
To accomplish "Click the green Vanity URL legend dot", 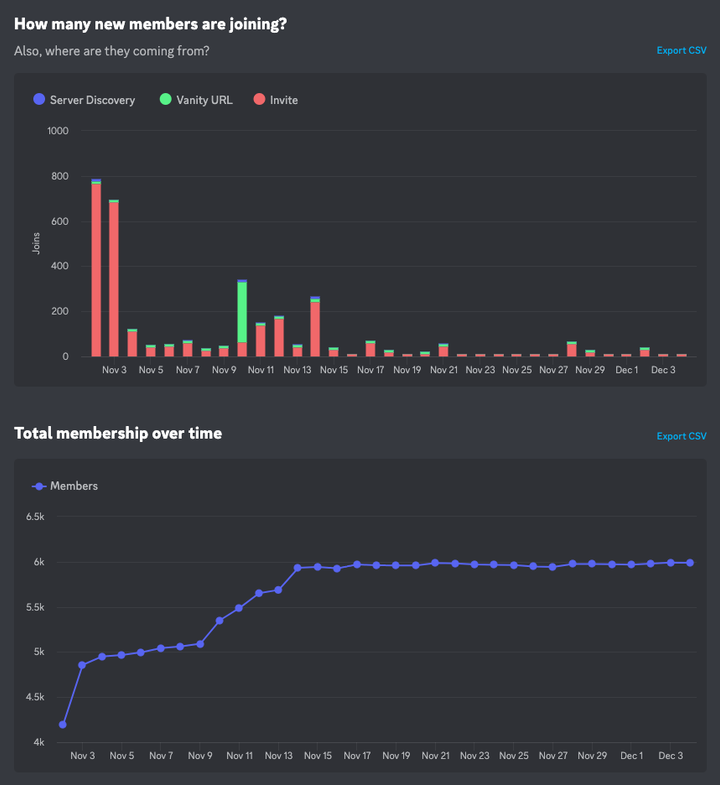I will [165, 99].
